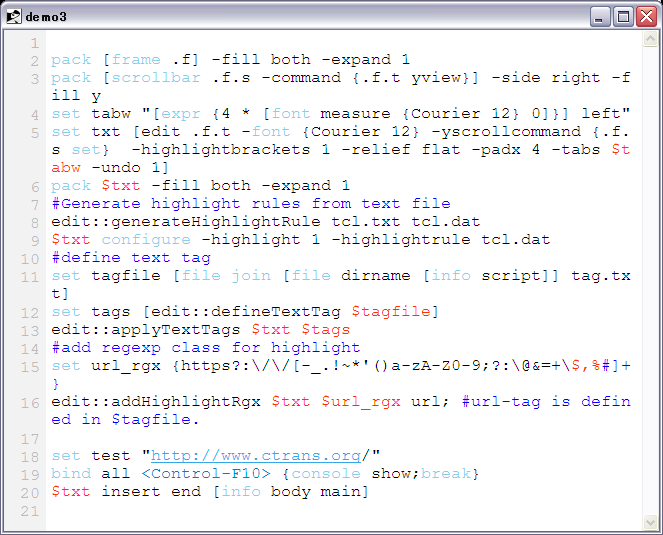This screenshot has height=535, width=663.
Task: Click 'edit::addHighlightRgx' on line 16
Action: 156,401
